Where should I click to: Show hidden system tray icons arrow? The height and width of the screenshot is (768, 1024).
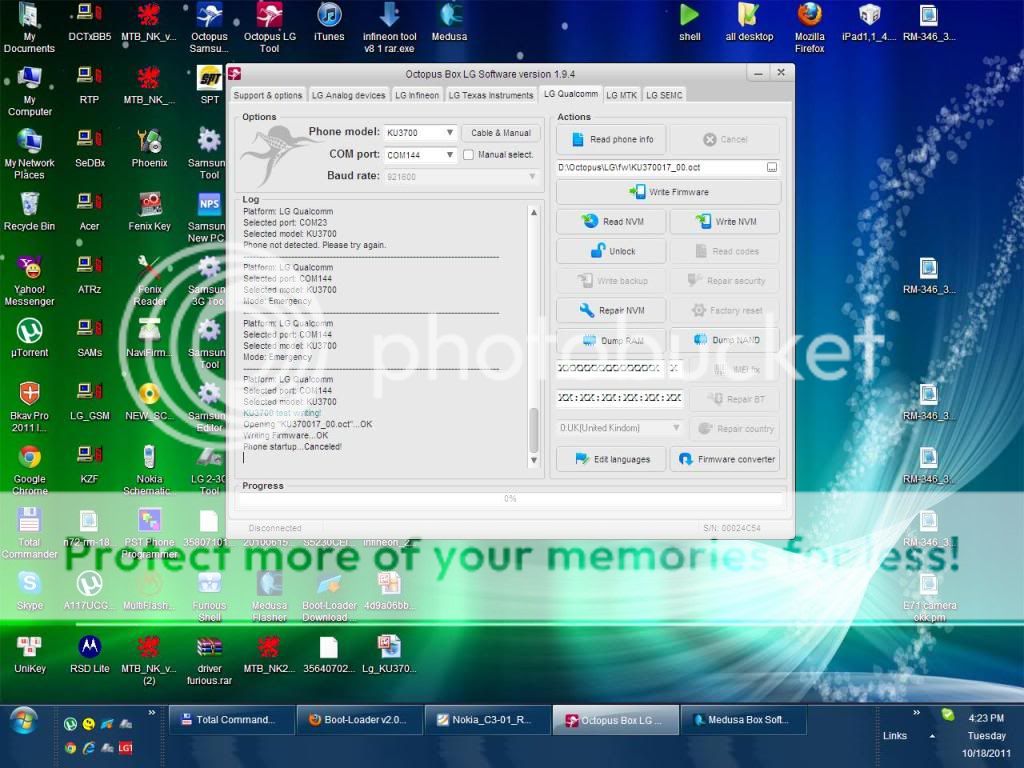pyautogui.click(x=932, y=736)
